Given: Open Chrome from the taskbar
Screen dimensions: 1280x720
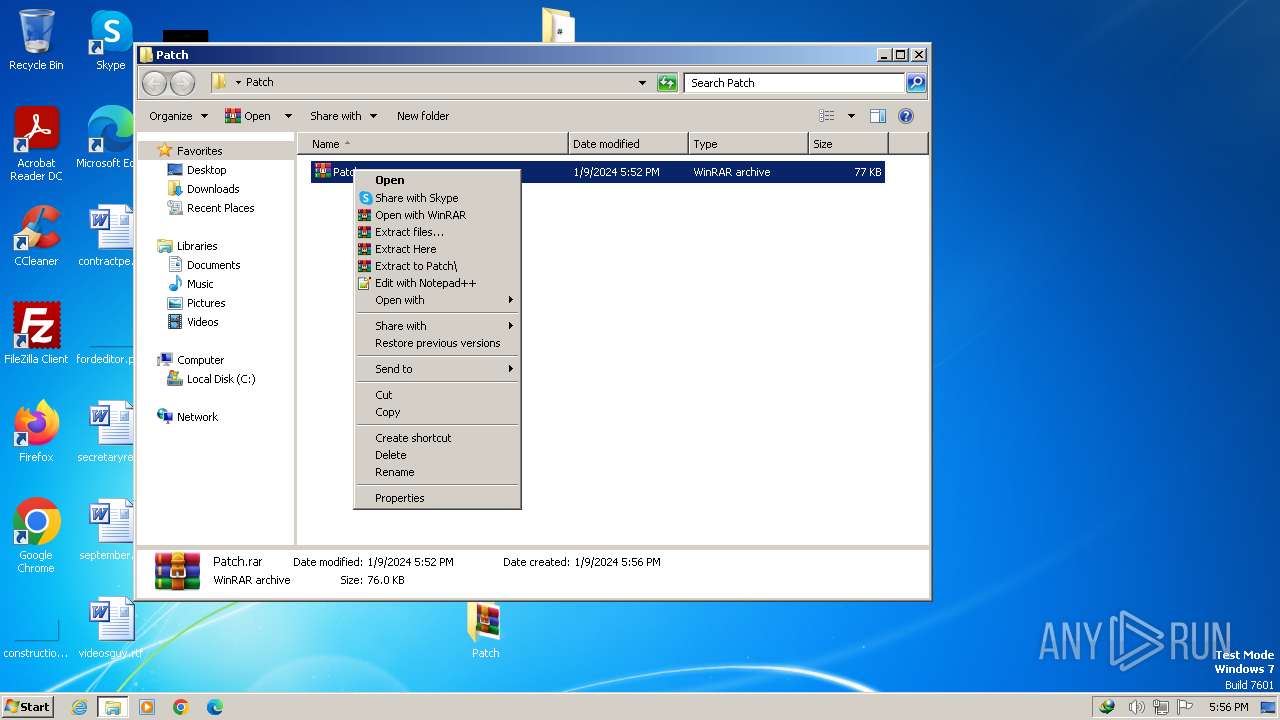Looking at the screenshot, I should coord(181,707).
